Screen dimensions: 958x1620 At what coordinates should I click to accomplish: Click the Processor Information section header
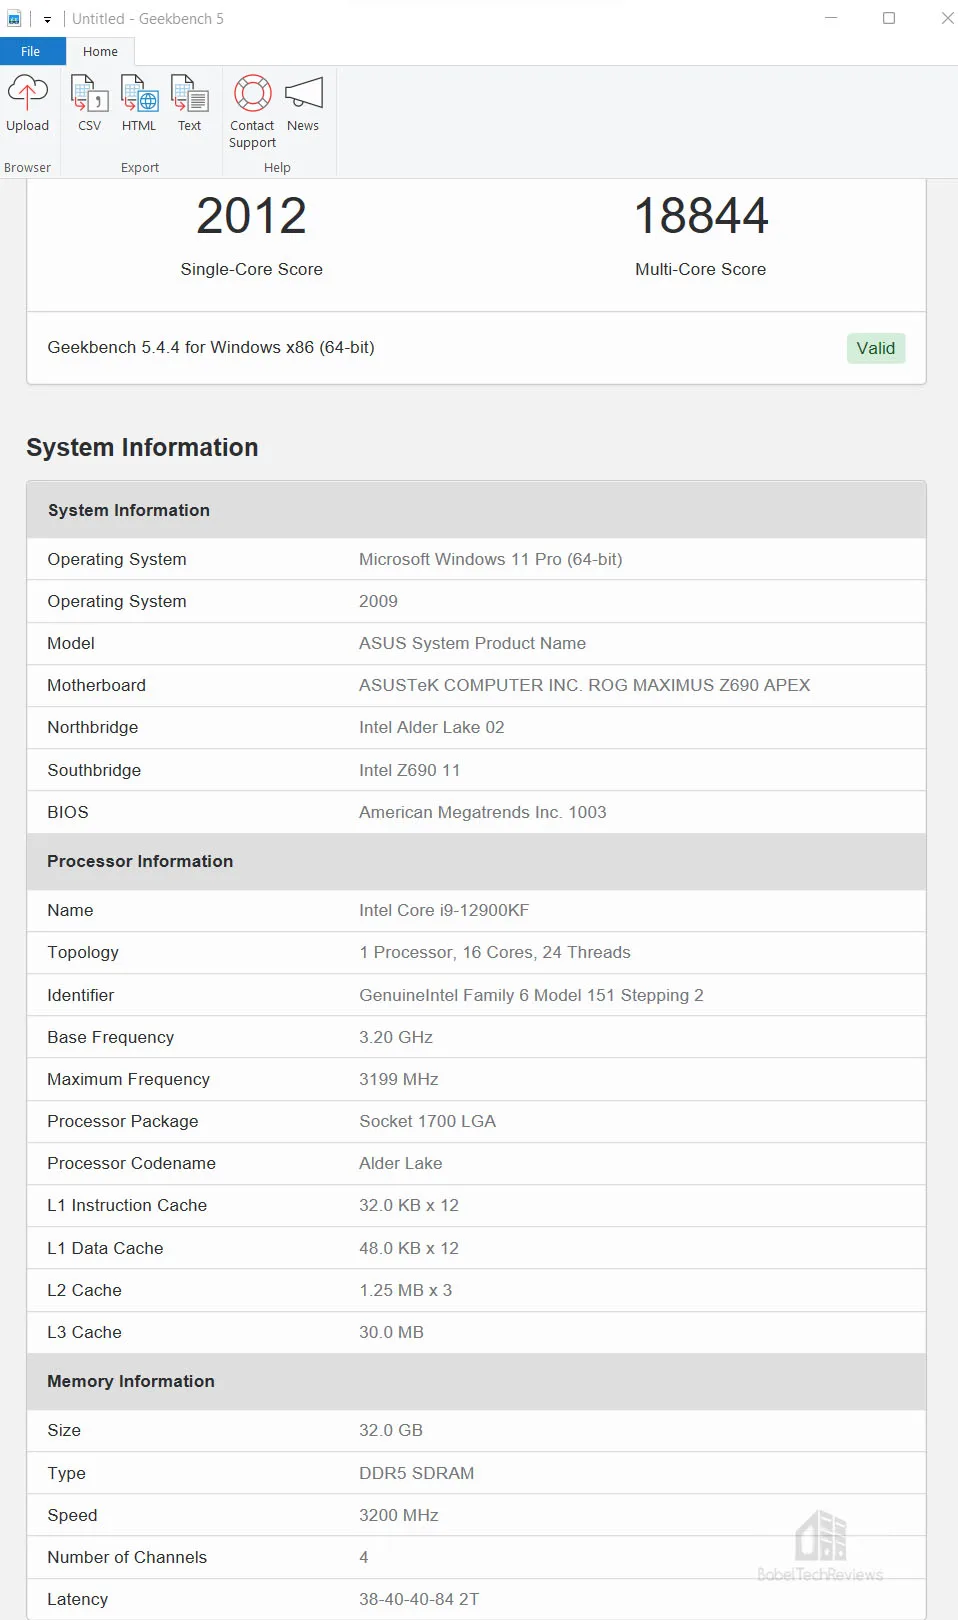pos(476,861)
